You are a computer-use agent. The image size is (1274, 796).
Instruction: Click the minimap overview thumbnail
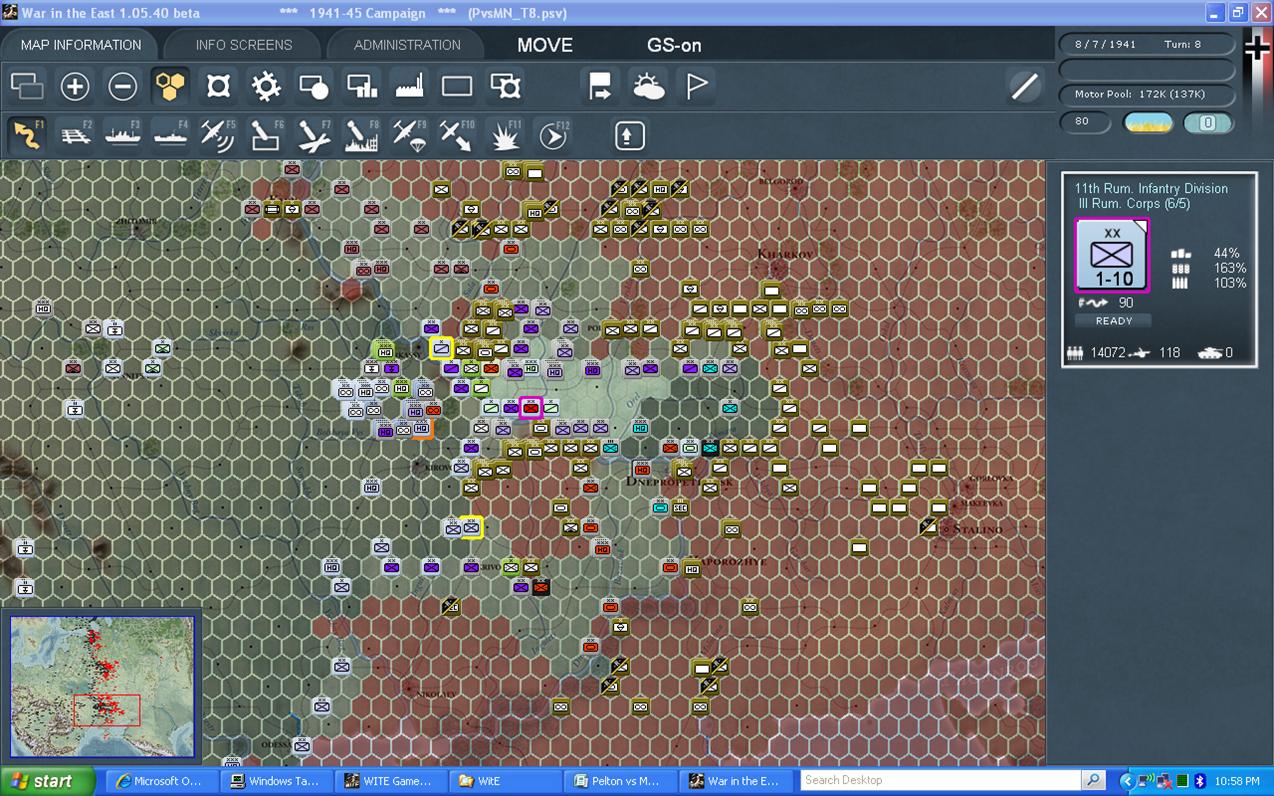102,687
